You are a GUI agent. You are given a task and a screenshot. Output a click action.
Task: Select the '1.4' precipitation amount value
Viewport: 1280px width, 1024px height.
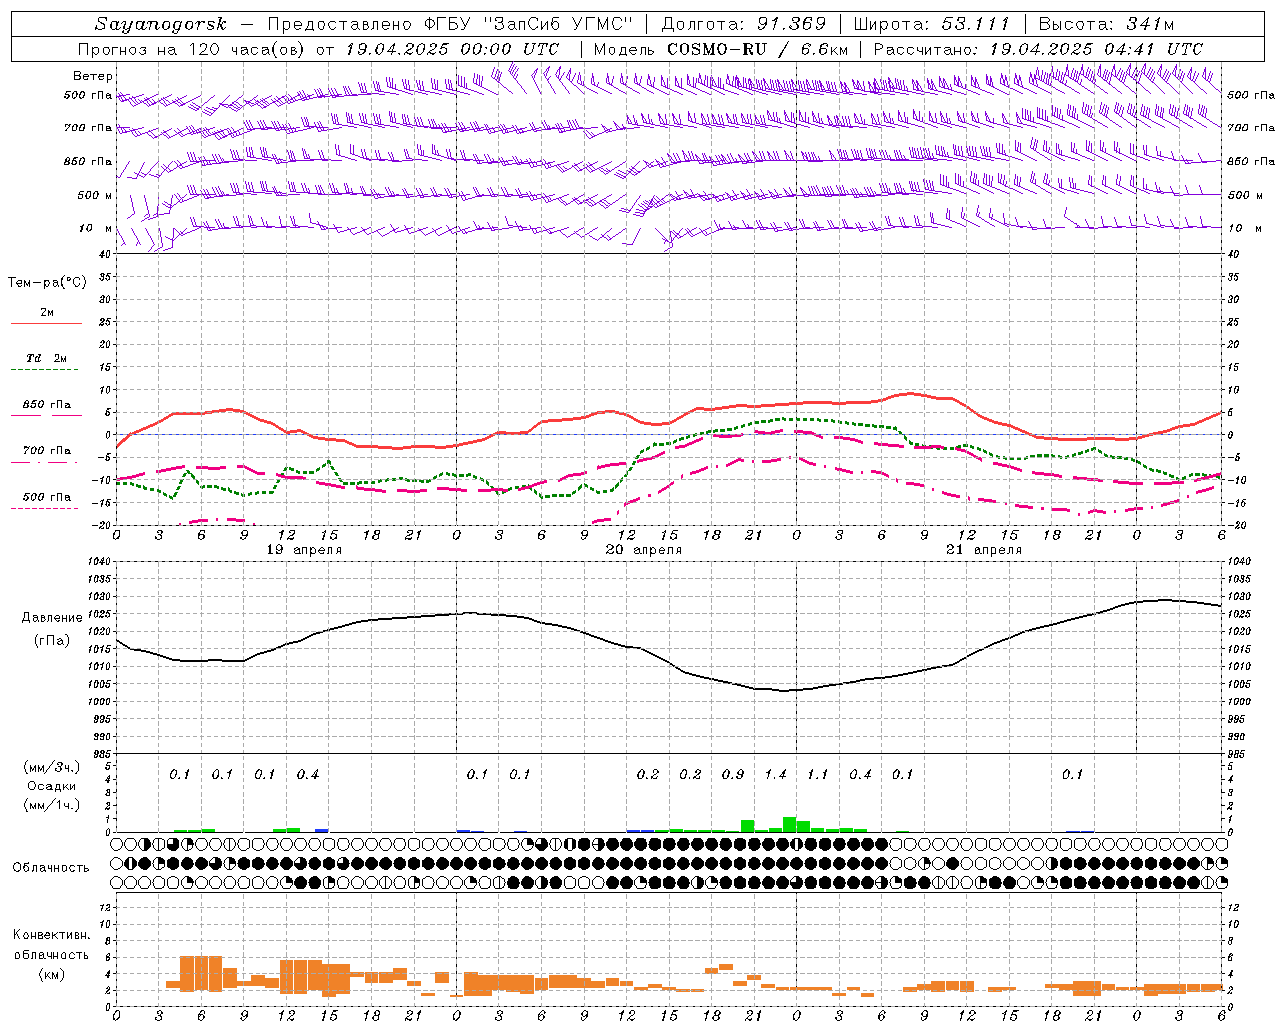(775, 774)
